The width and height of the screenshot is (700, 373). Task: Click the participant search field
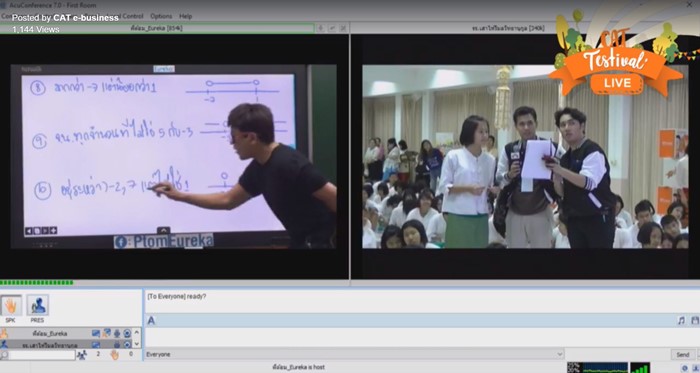point(42,355)
